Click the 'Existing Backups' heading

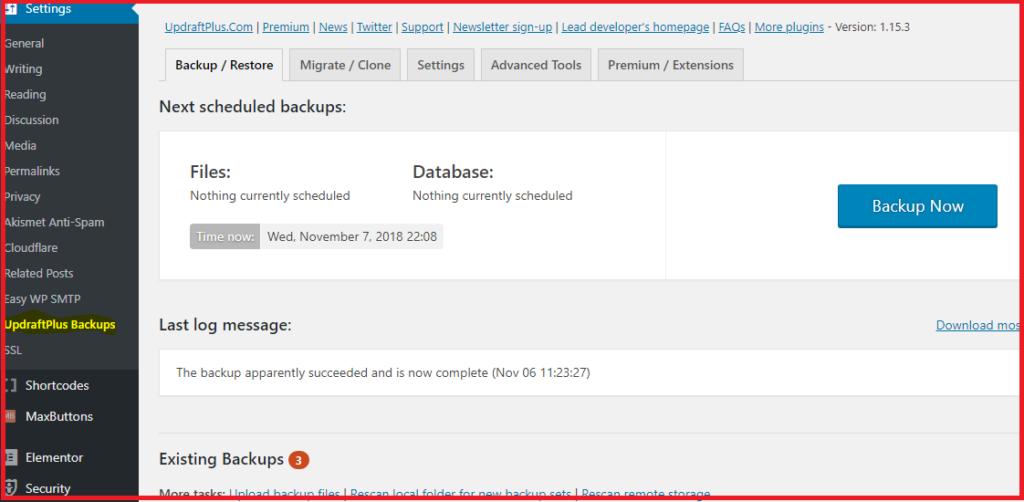tap(221, 460)
